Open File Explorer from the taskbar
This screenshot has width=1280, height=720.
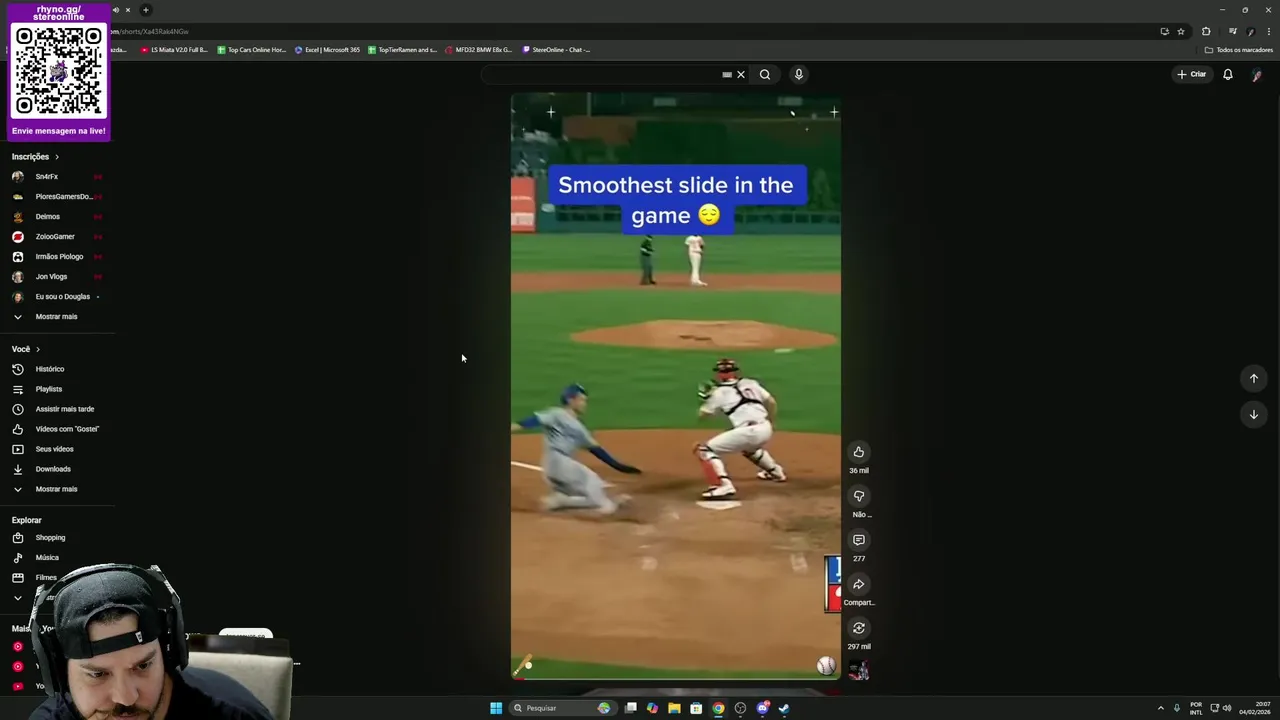pos(674,708)
